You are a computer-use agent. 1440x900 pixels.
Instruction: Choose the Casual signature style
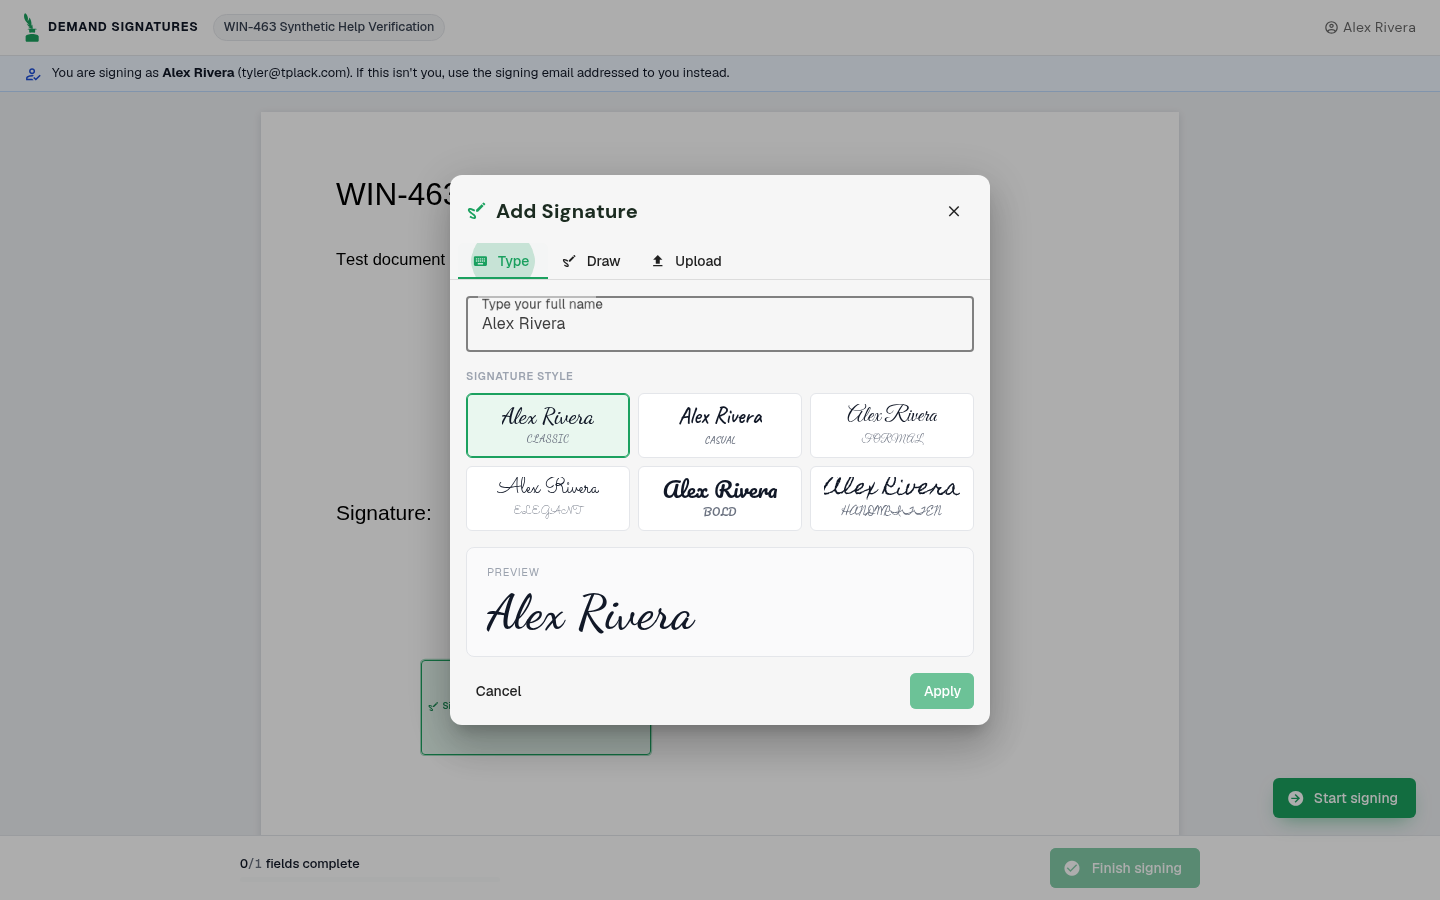pyautogui.click(x=720, y=426)
